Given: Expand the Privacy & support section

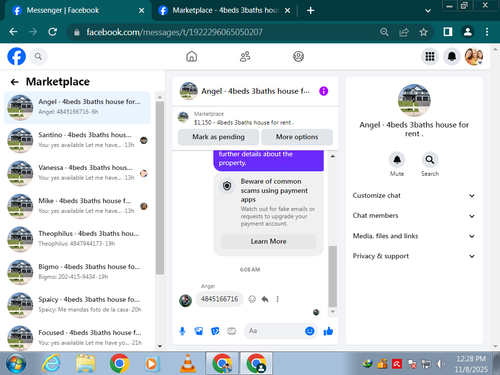Looking at the screenshot, I should coord(413,256).
